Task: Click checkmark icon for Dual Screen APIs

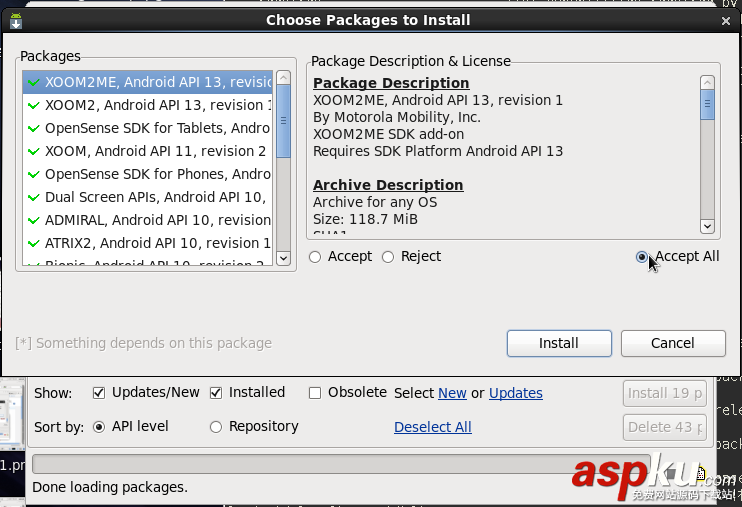Action: (x=34, y=197)
